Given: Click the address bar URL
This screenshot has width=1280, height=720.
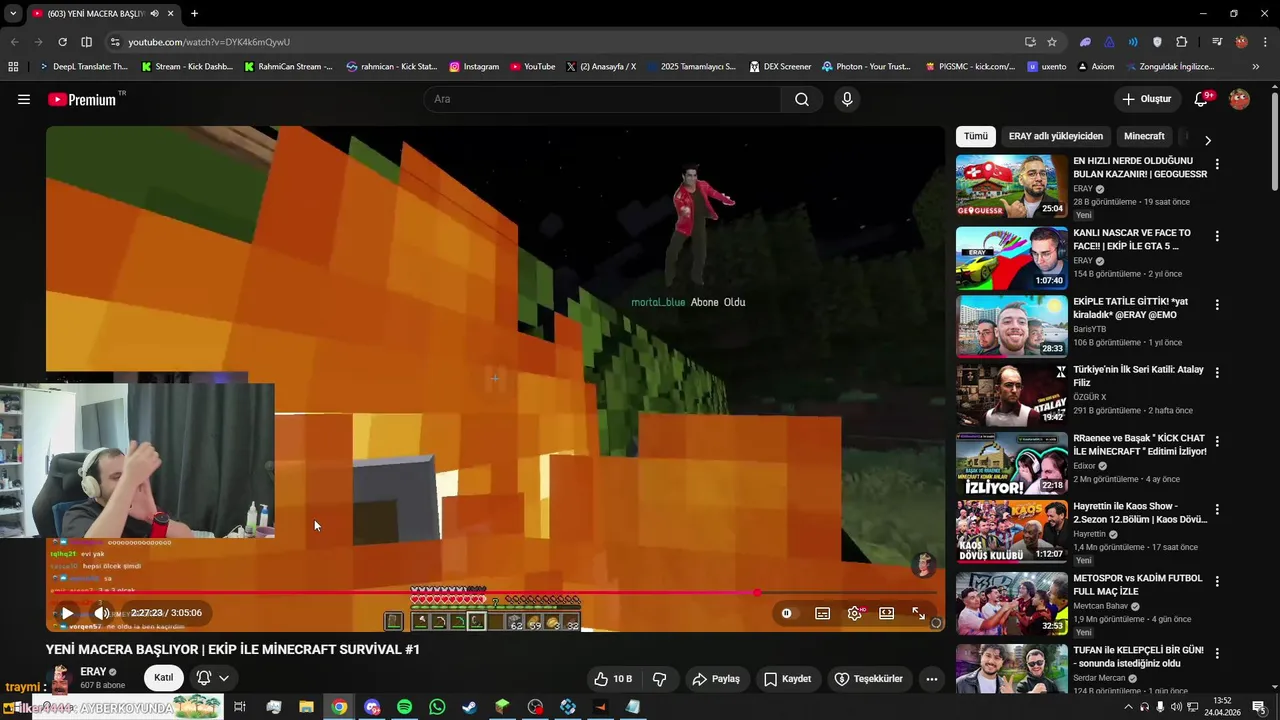Looking at the screenshot, I should (209, 42).
